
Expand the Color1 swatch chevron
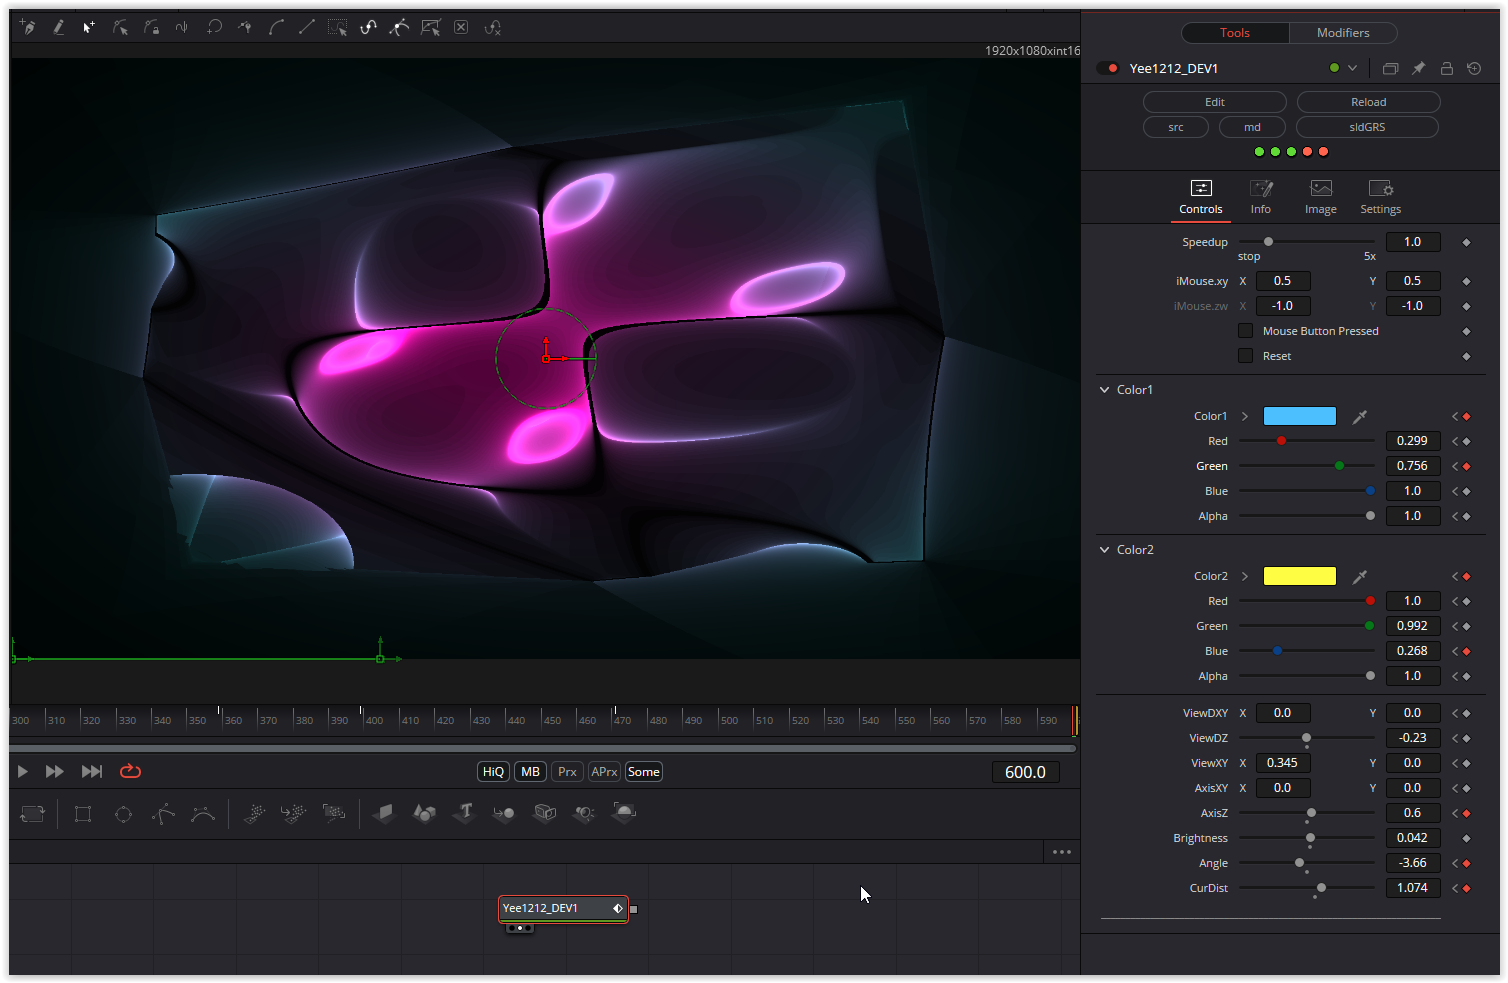1245,416
